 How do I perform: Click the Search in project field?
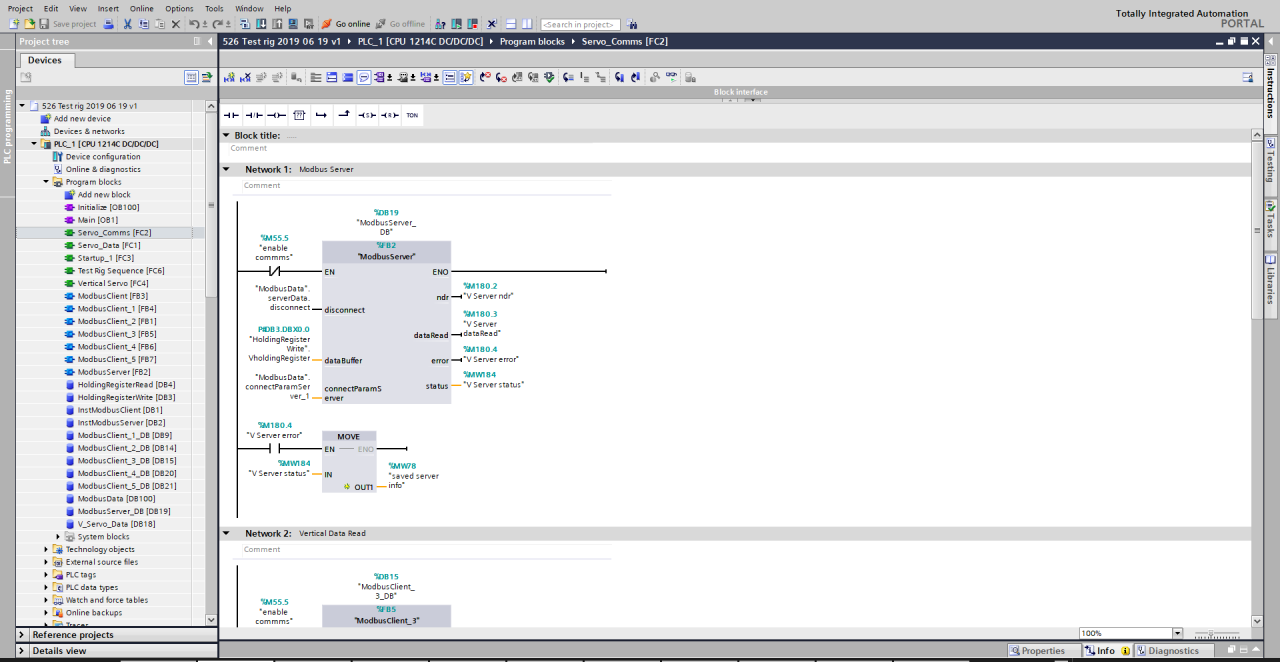pyautogui.click(x=579, y=24)
